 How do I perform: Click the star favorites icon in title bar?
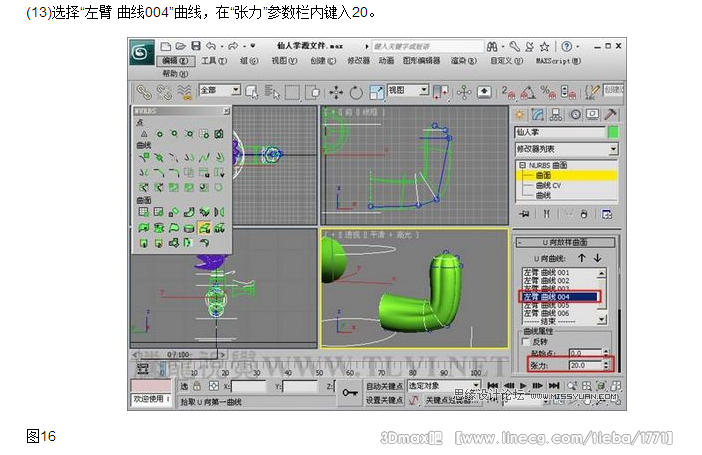[544, 47]
